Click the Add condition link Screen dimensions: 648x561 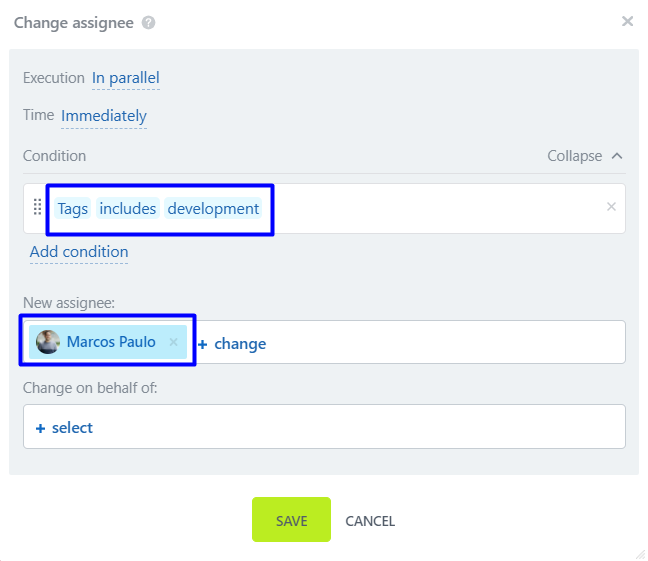79,252
